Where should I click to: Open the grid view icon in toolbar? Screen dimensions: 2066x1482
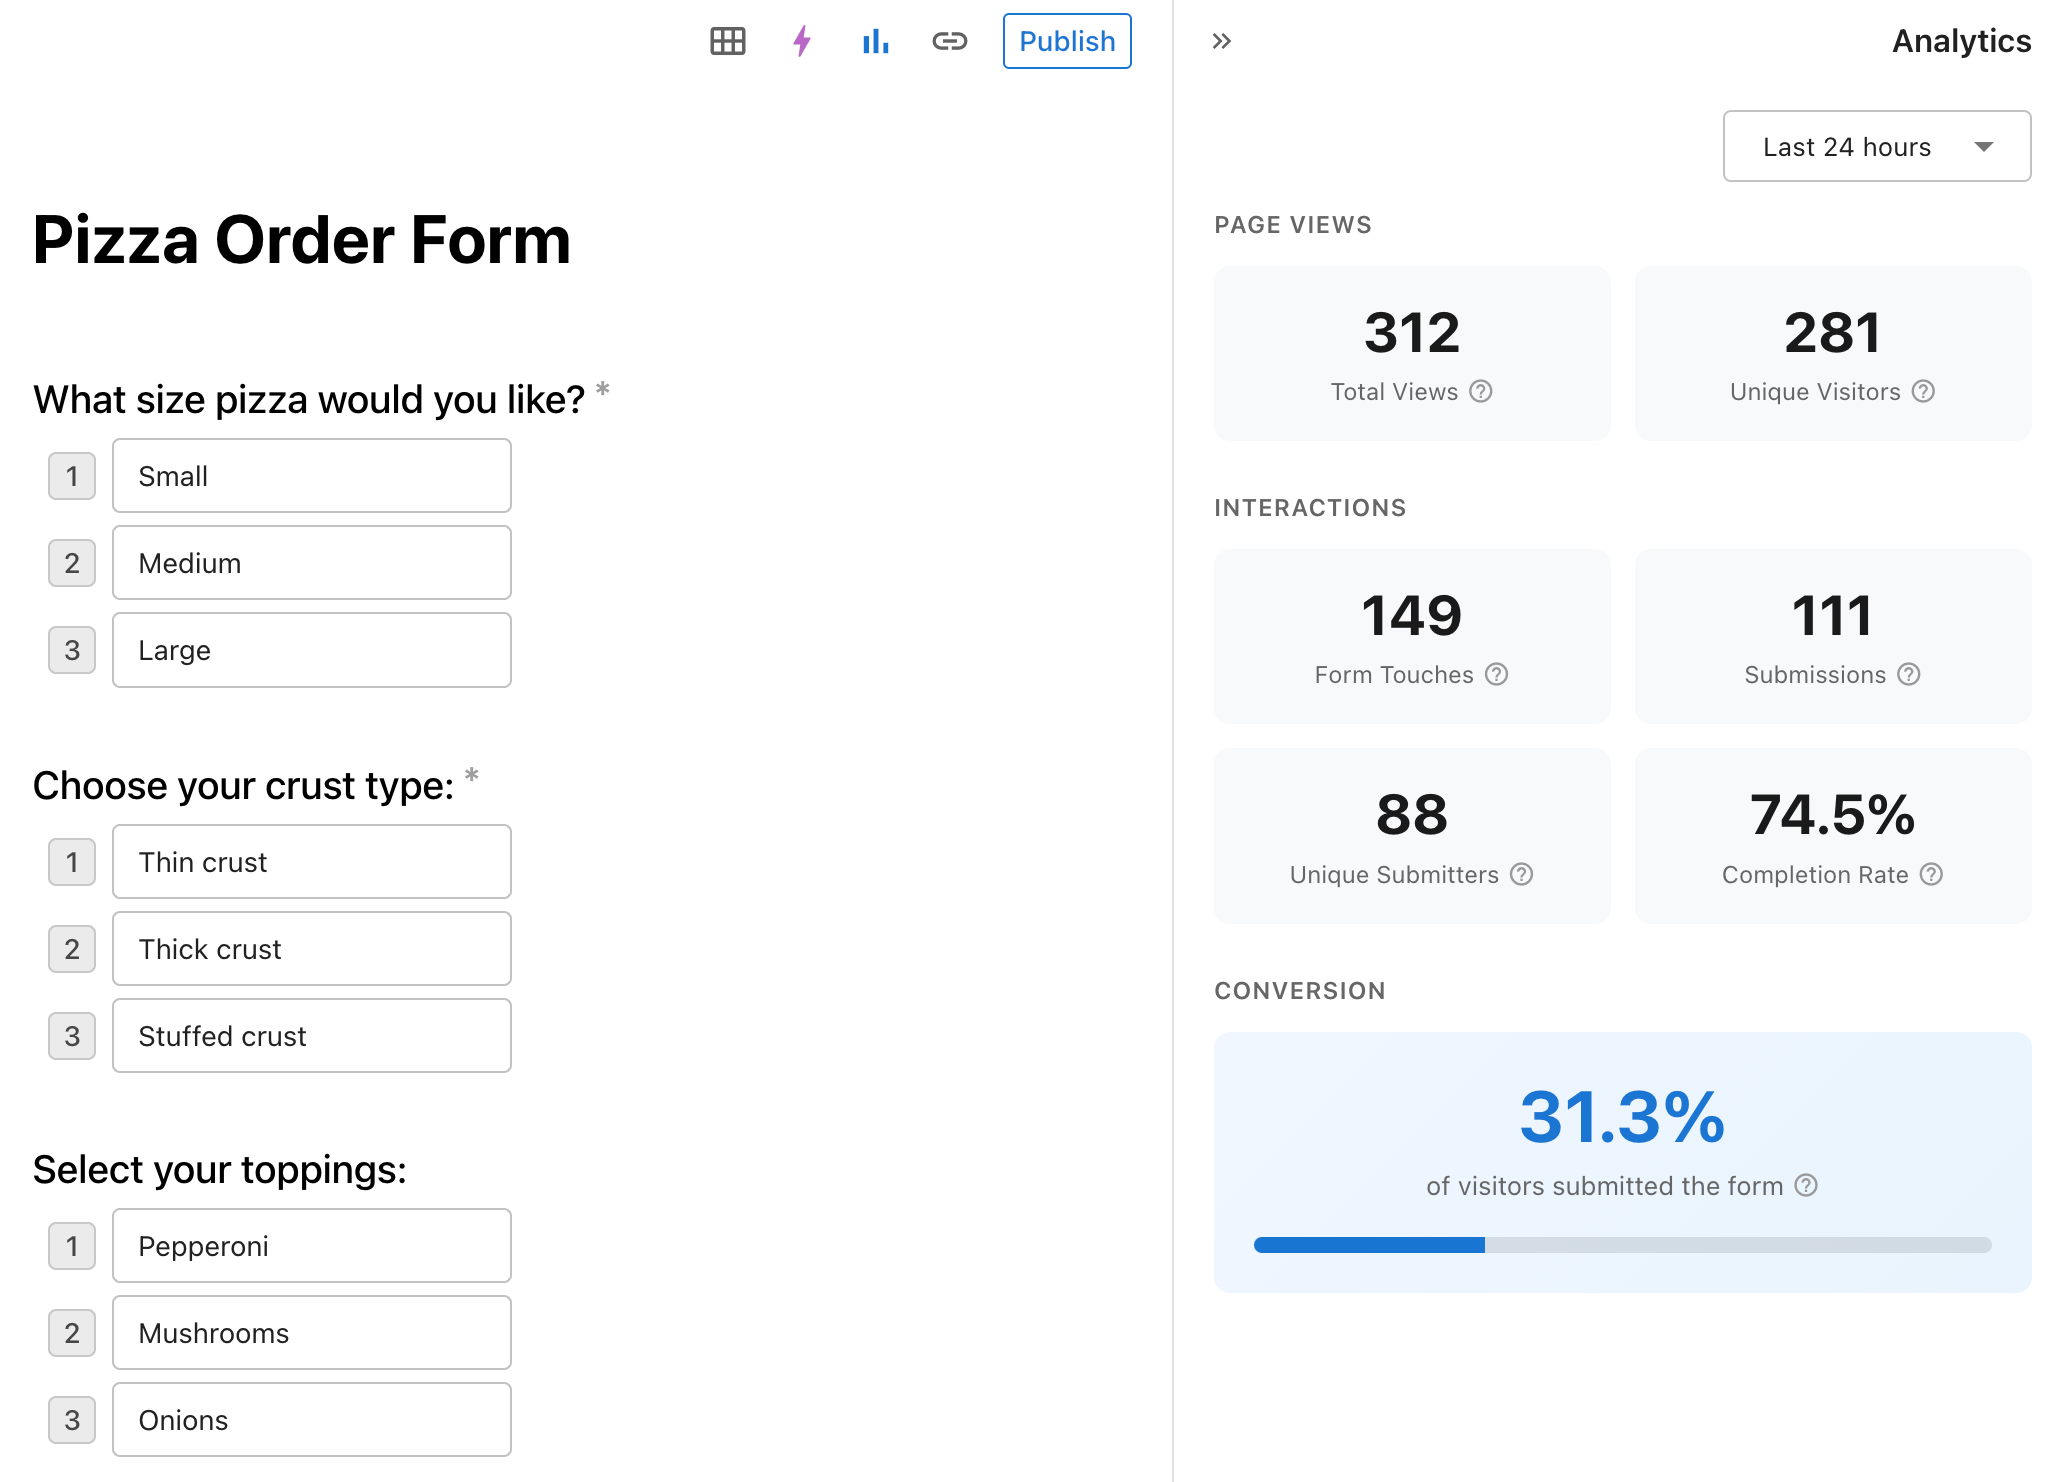tap(727, 41)
